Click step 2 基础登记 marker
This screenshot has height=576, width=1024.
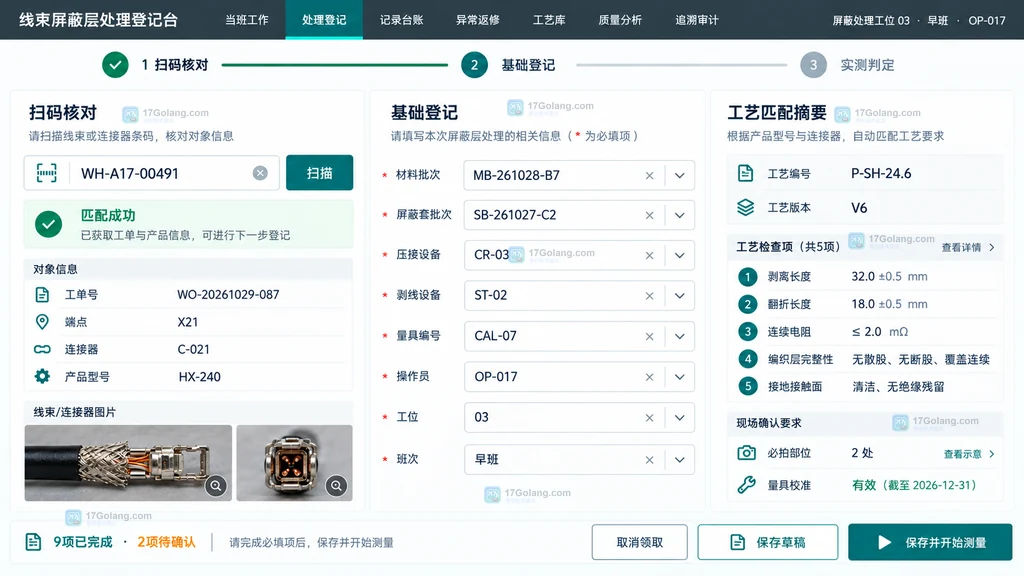pos(474,65)
